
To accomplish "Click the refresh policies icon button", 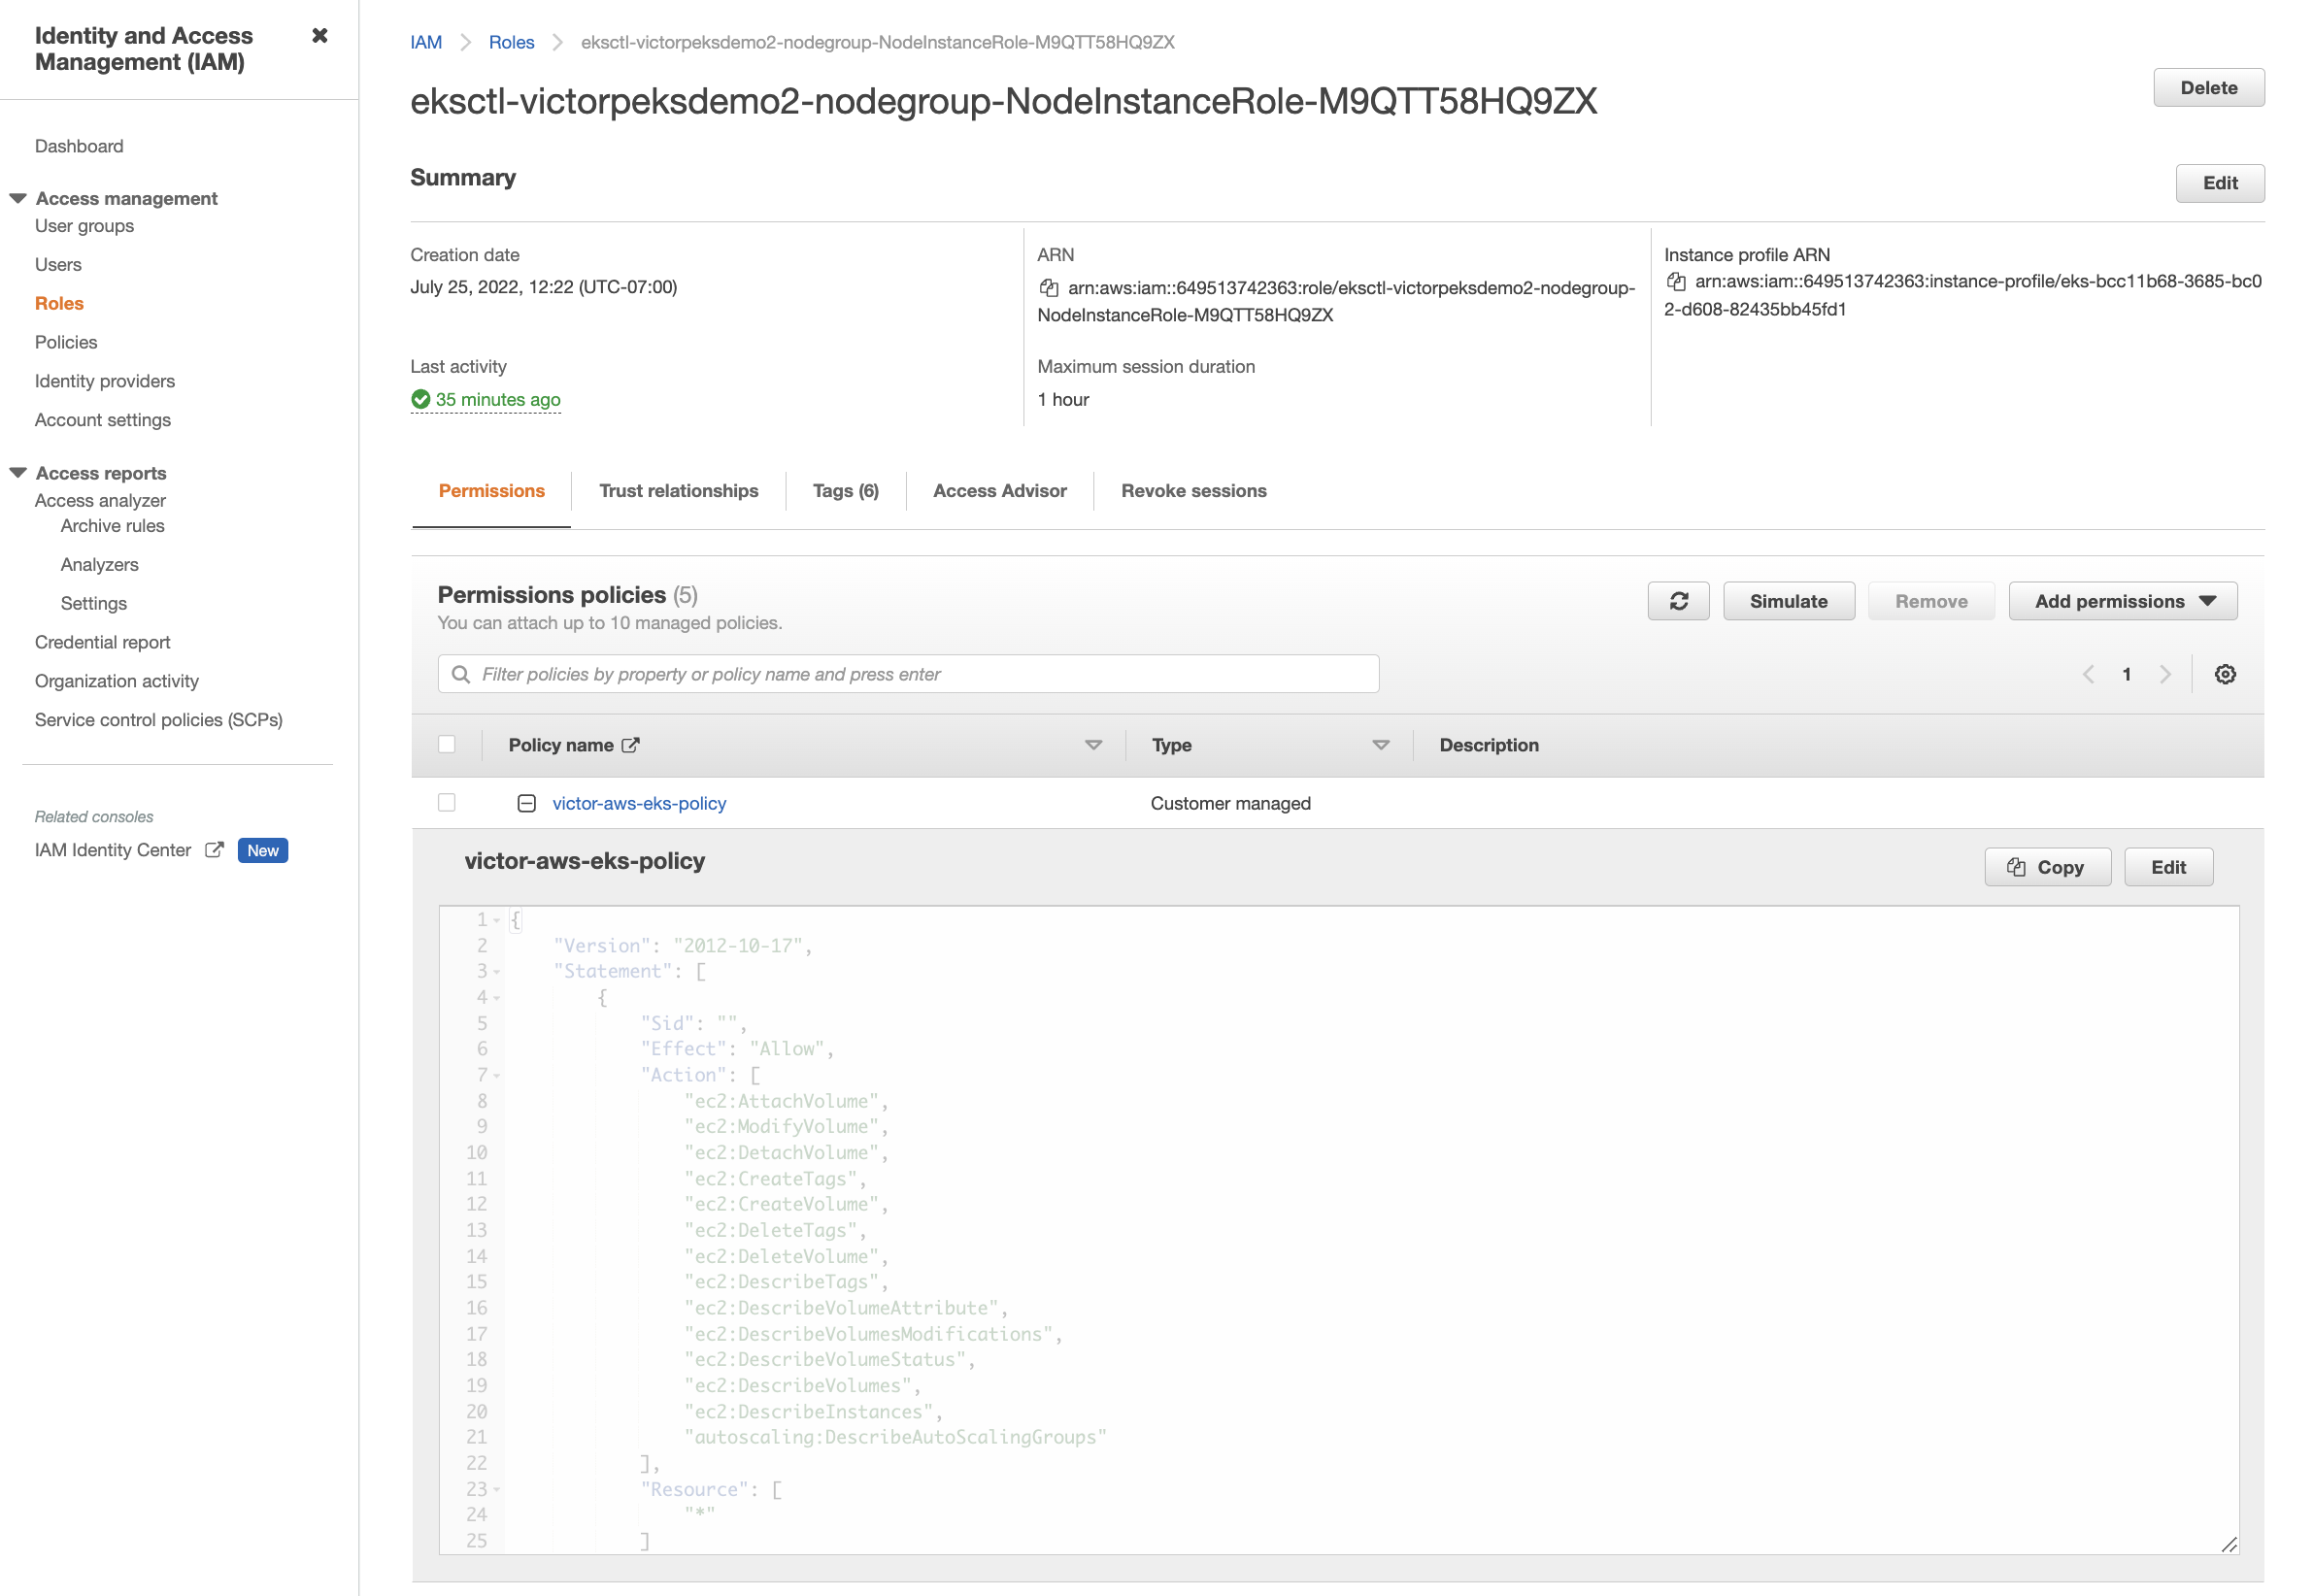I will (x=1678, y=601).
